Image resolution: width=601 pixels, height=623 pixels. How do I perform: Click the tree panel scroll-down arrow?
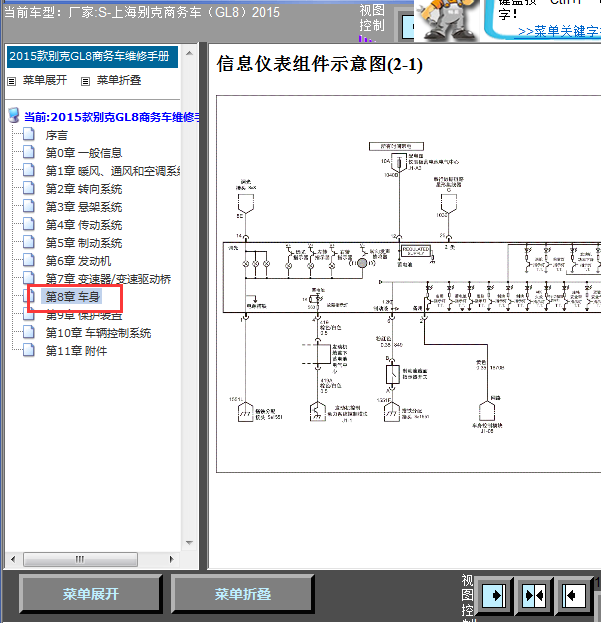189,543
